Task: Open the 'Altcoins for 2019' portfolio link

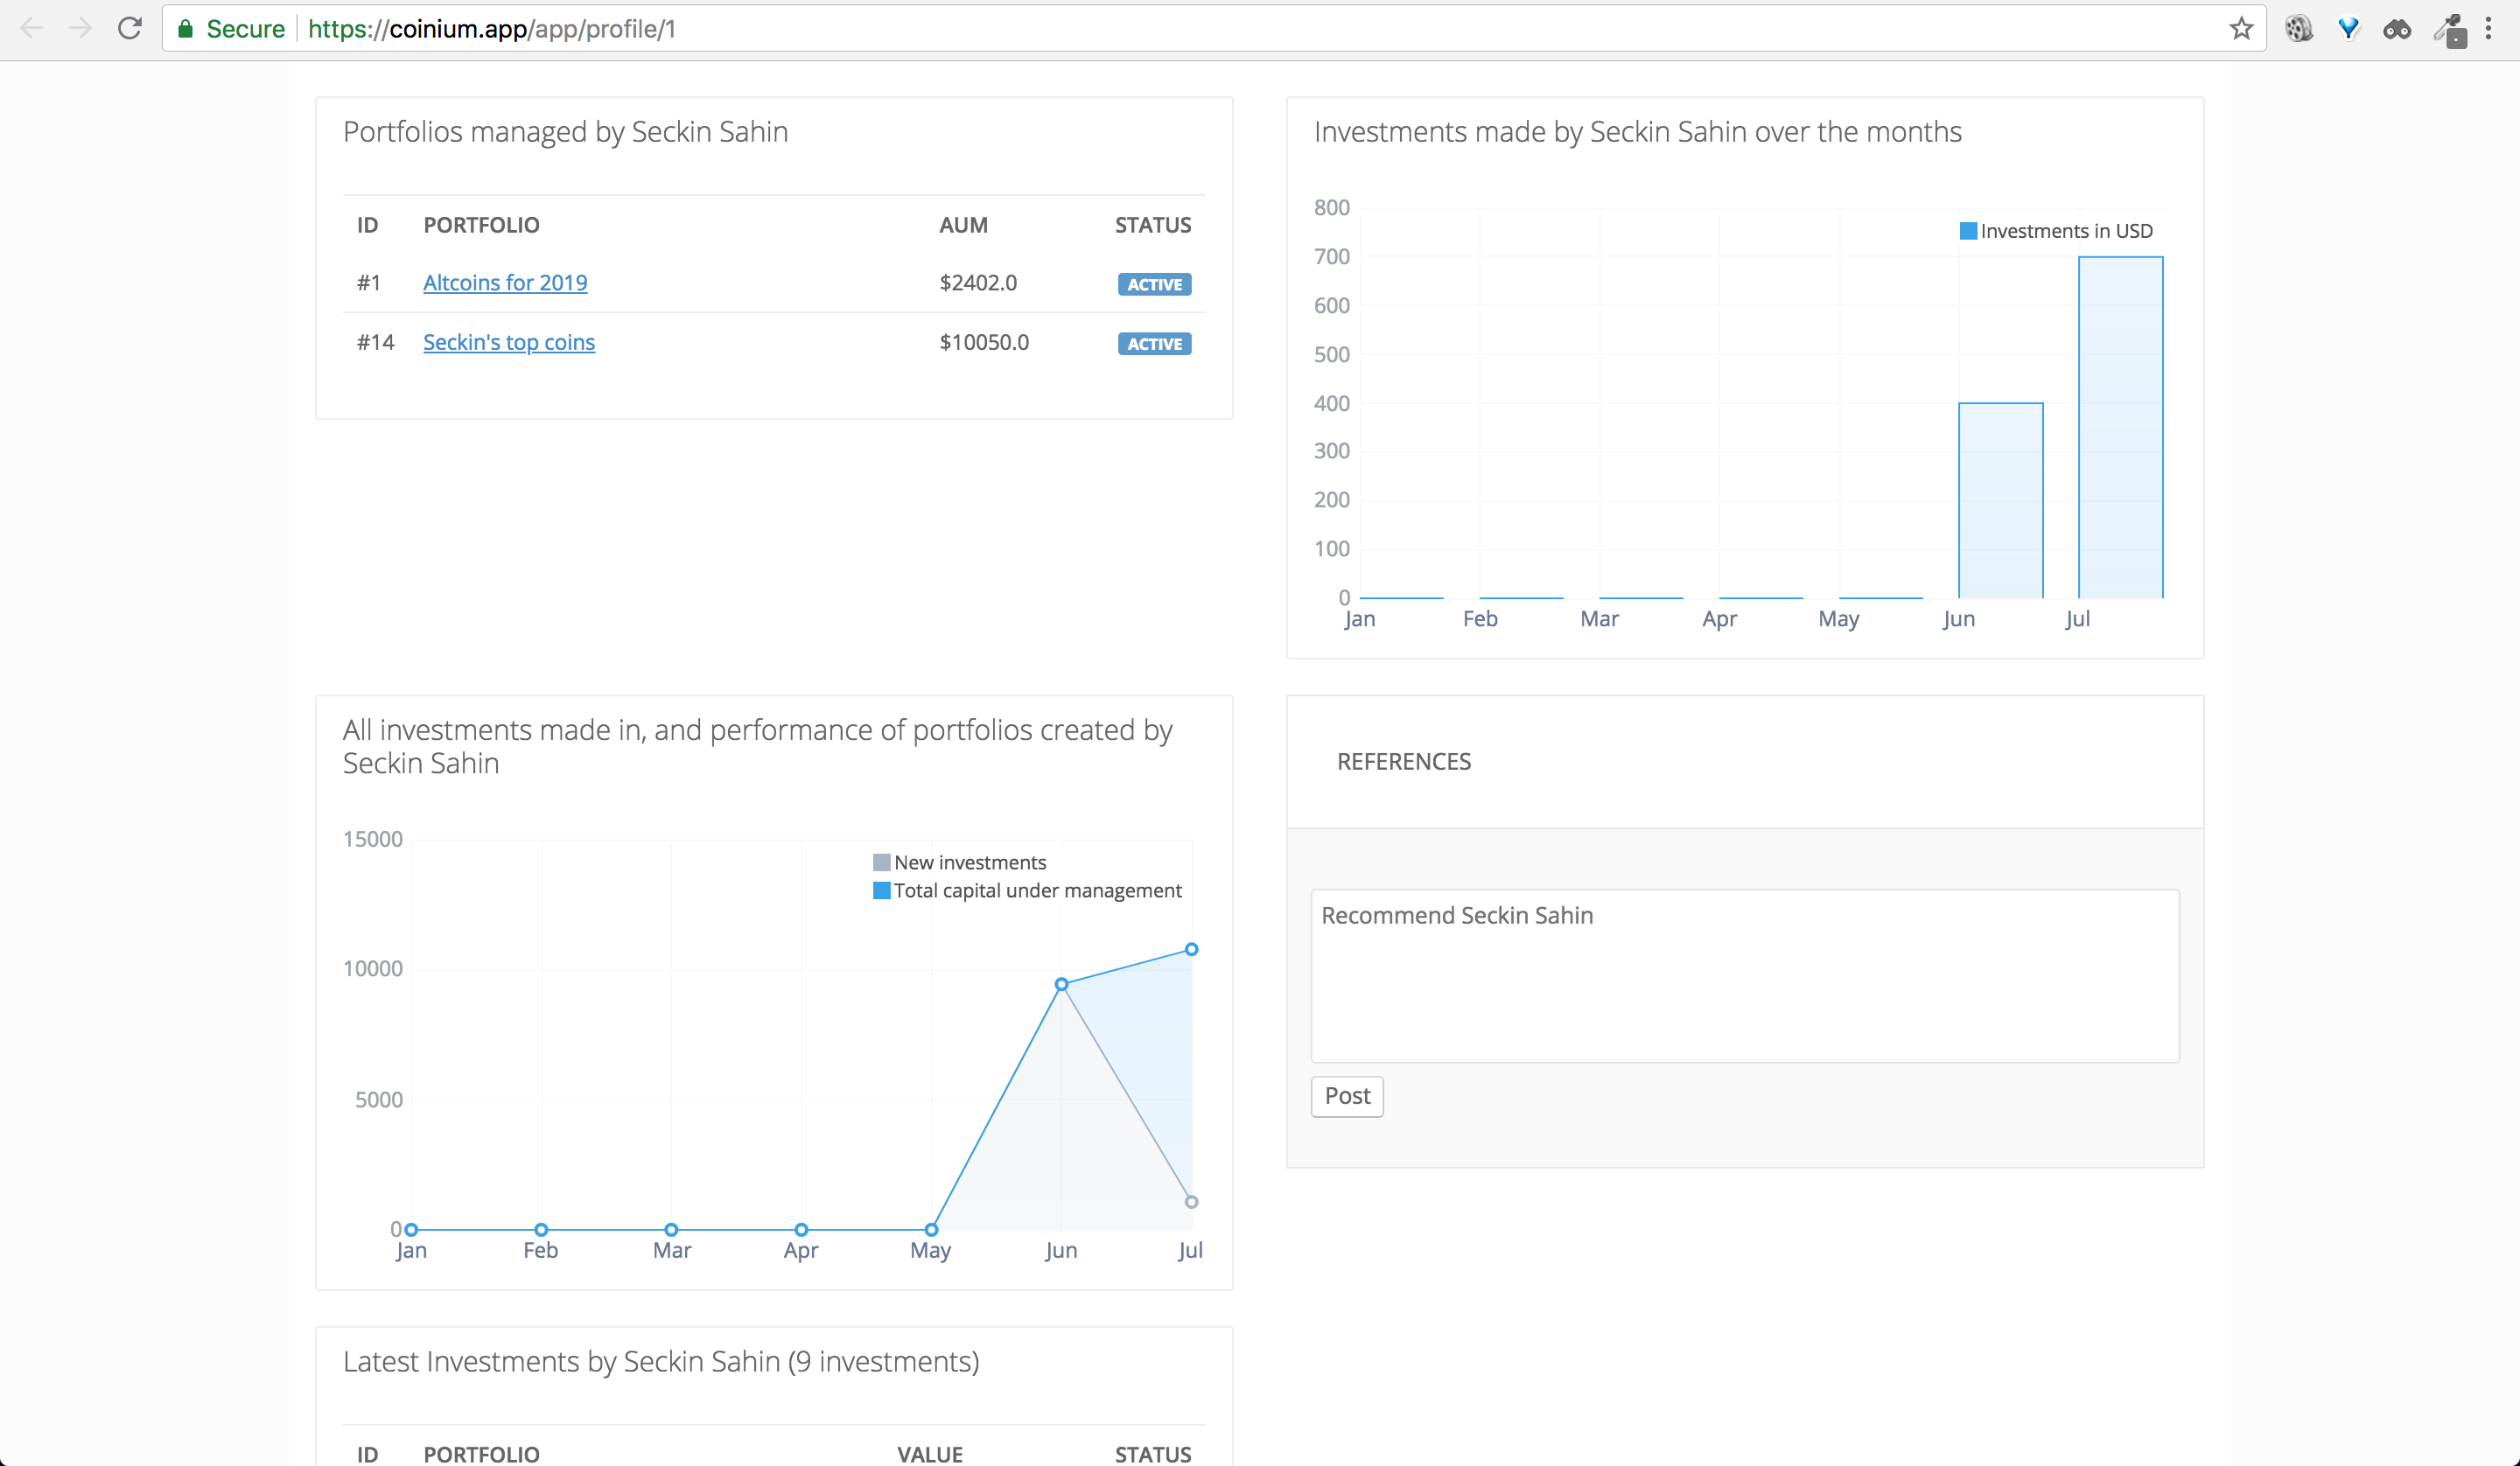Action: click(x=505, y=283)
